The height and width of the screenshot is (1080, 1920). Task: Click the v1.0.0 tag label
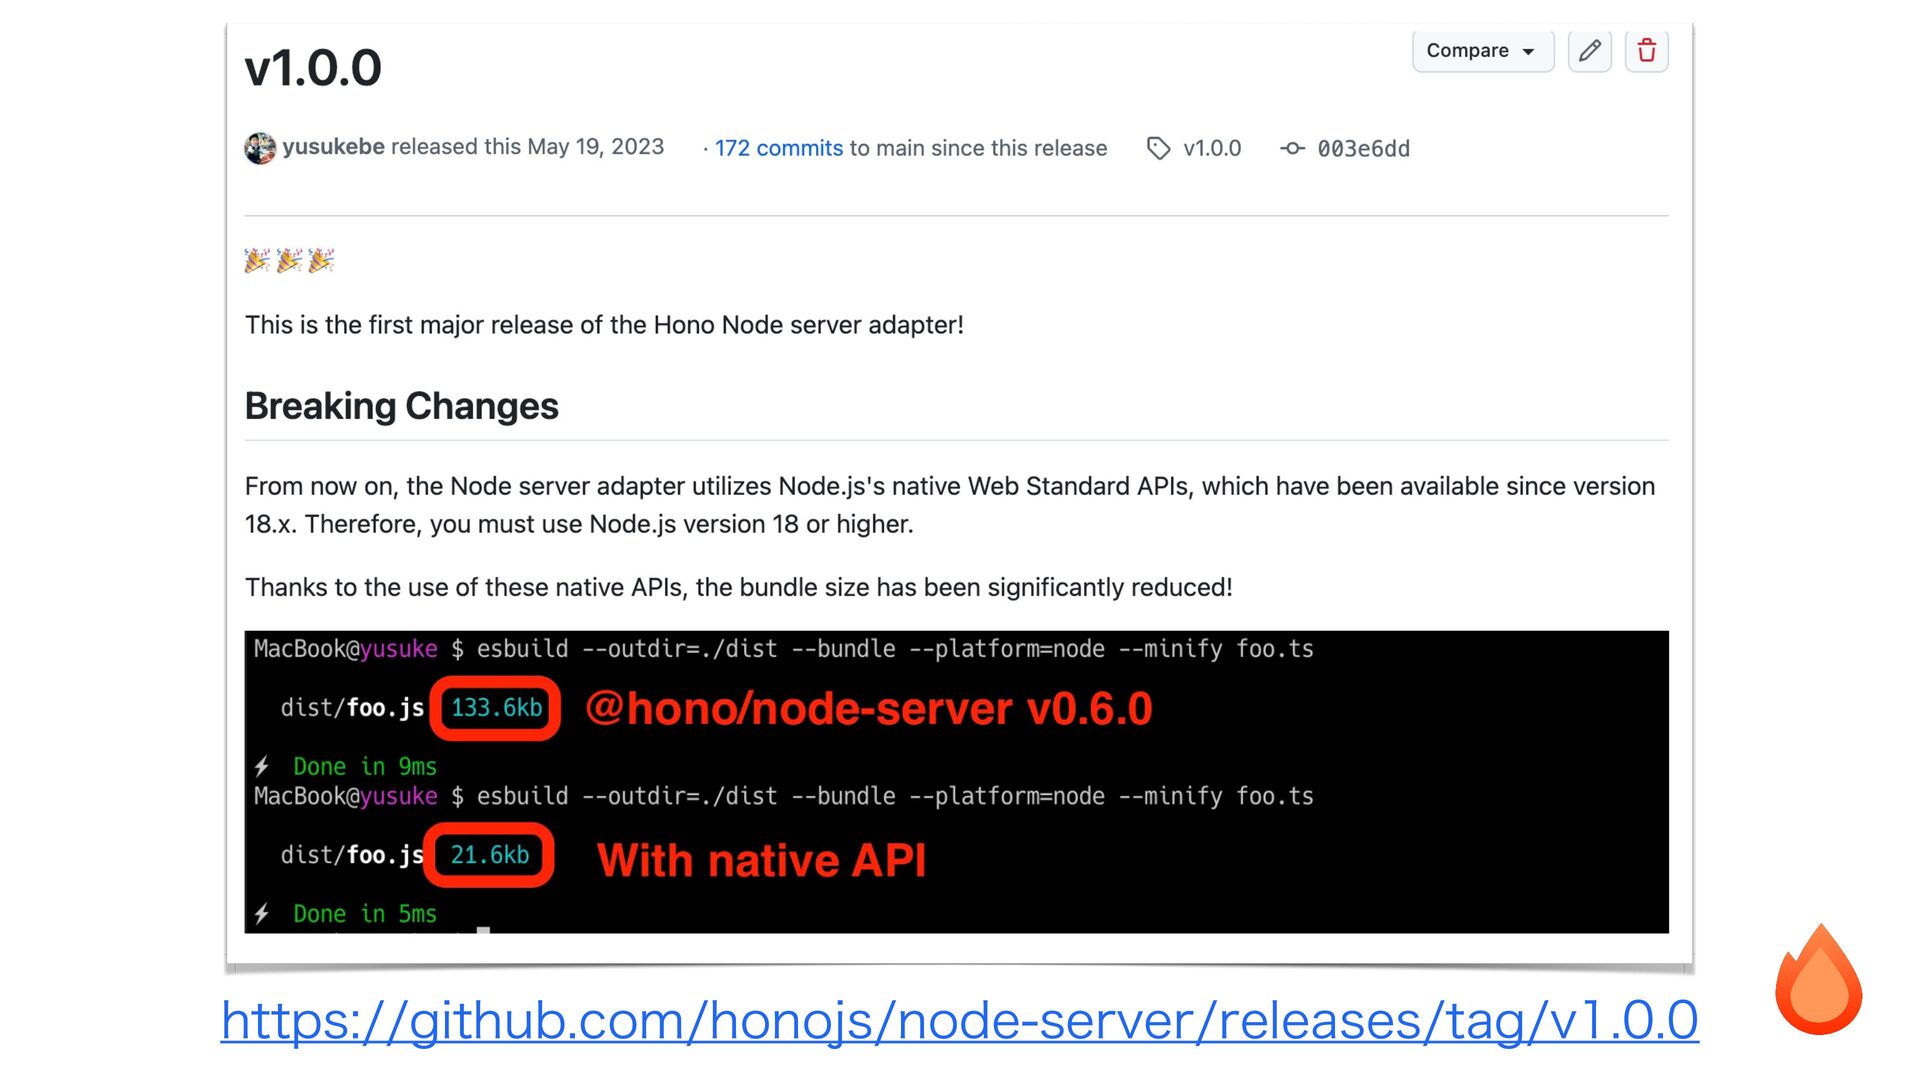point(1212,148)
